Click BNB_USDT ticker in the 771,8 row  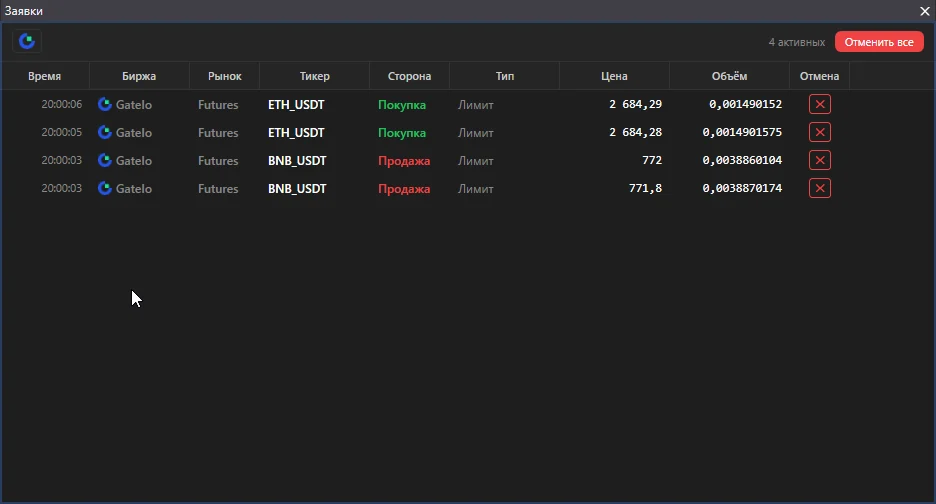[297, 189]
